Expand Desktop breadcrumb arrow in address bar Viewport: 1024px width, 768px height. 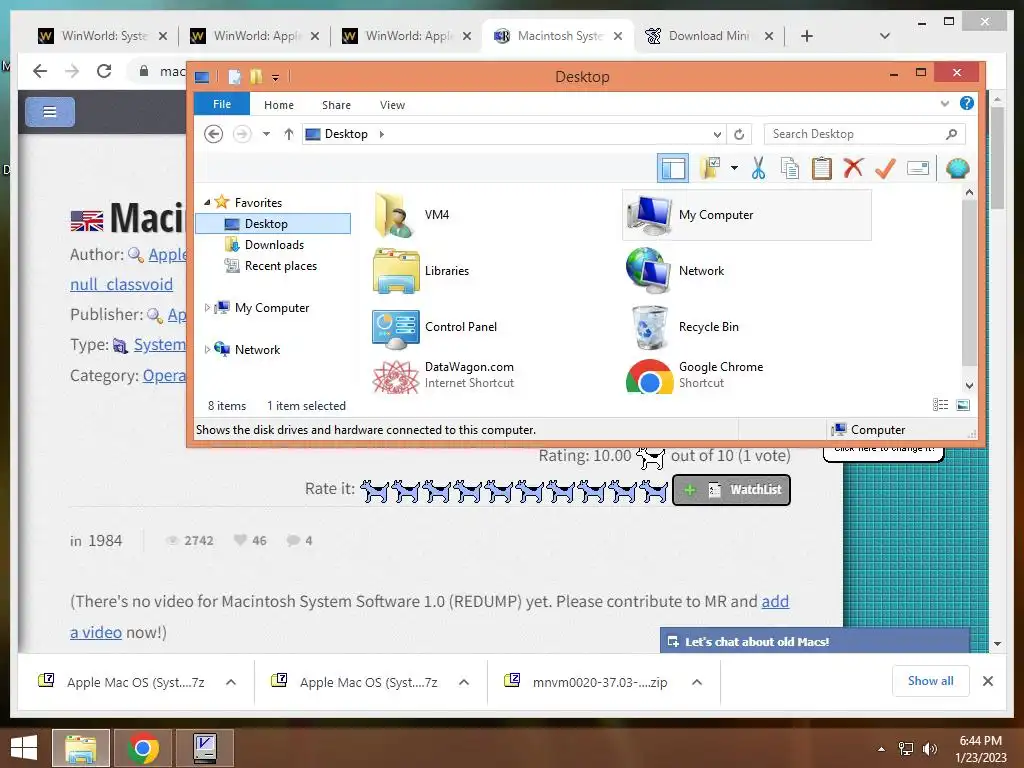pyautogui.click(x=381, y=134)
